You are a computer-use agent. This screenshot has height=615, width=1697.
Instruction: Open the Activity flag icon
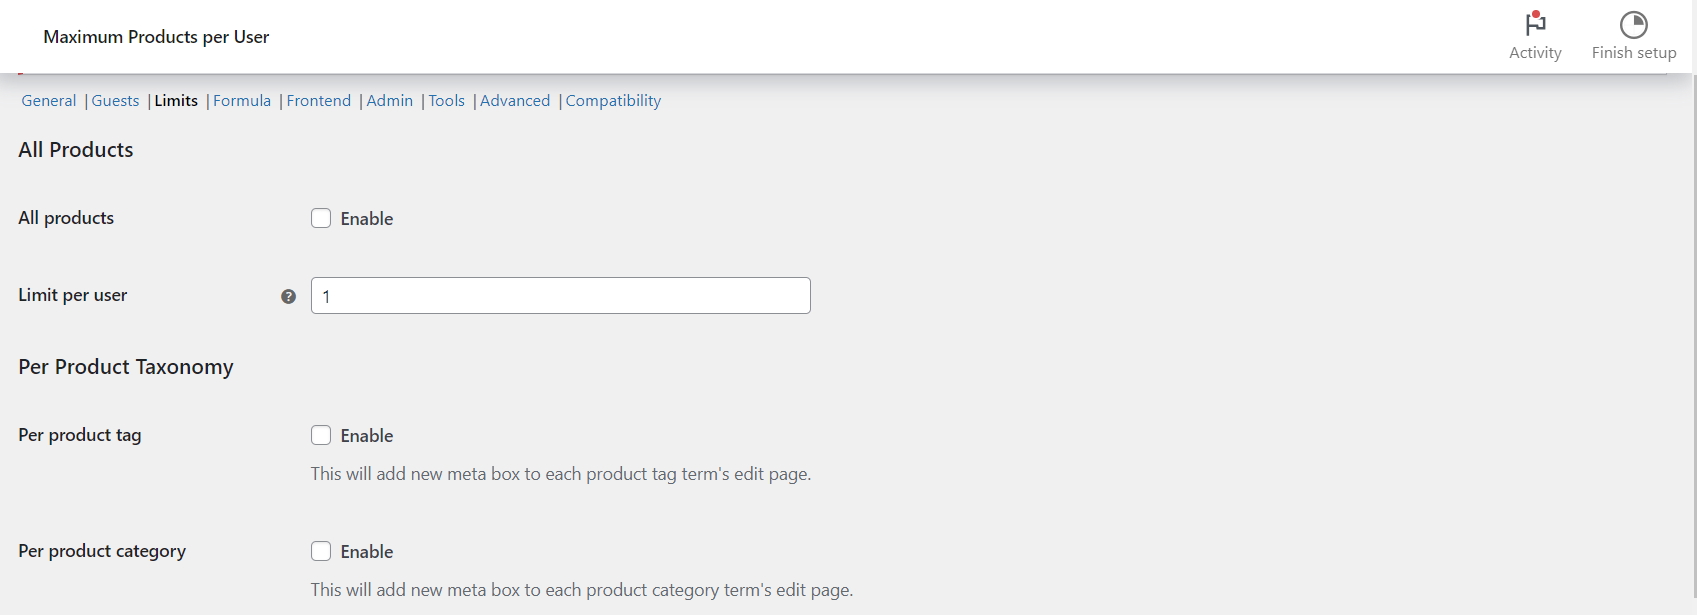coord(1535,23)
